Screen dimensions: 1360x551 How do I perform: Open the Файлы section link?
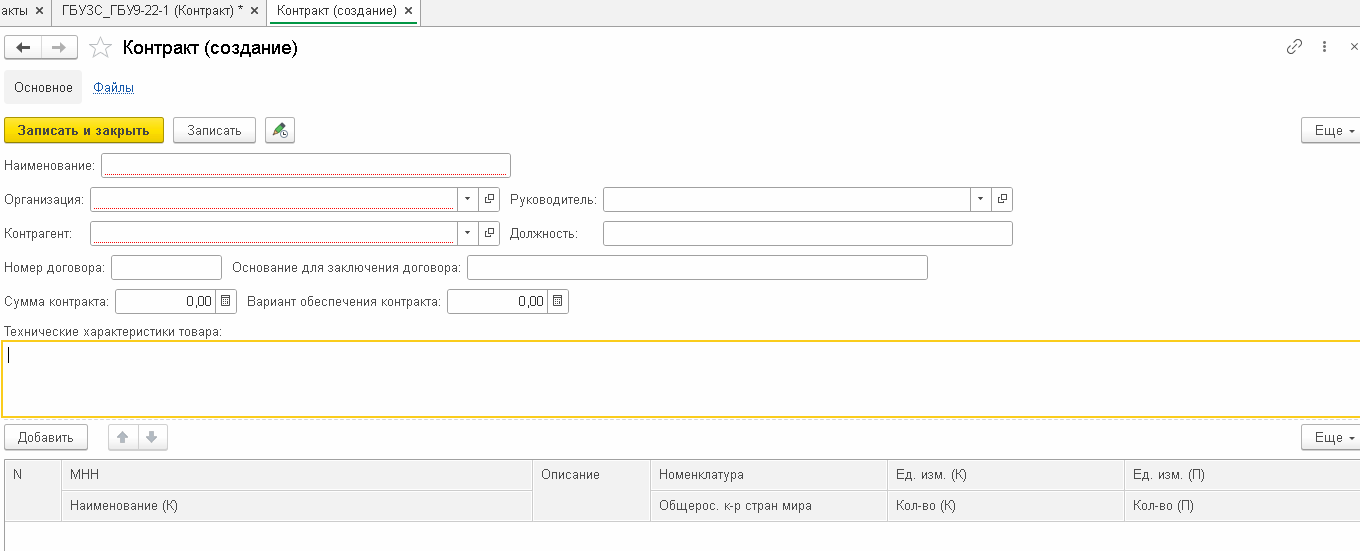pos(114,88)
